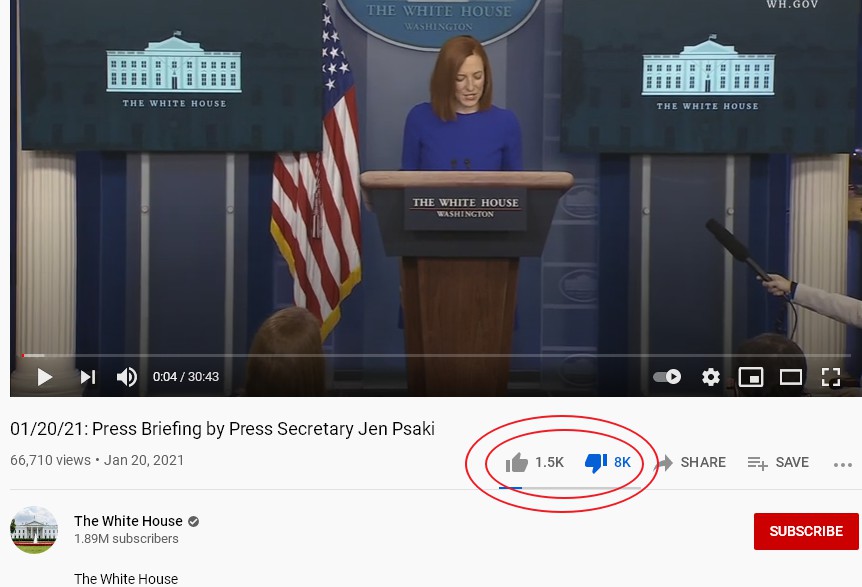Screen dimensions: 862x587
Task: Click the 8K dislike count
Action: click(x=622, y=462)
